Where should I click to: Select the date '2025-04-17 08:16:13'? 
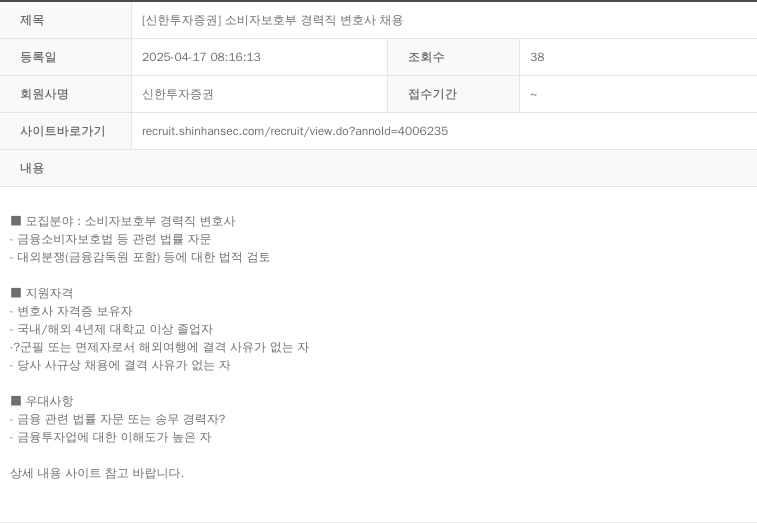tap(201, 57)
